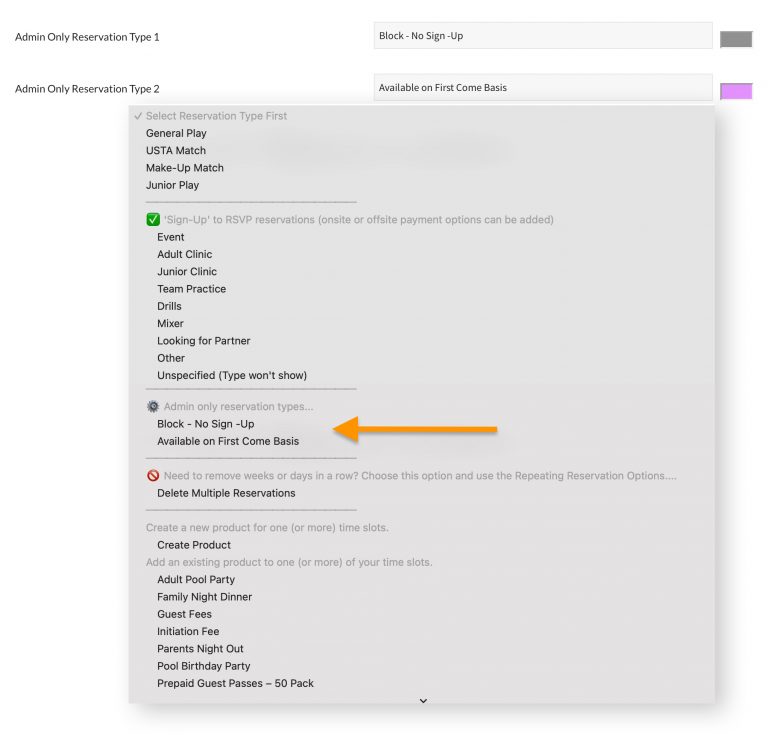Select Looking for Partner option
Screen dimensions: 768x752
pyautogui.click(x=203, y=341)
